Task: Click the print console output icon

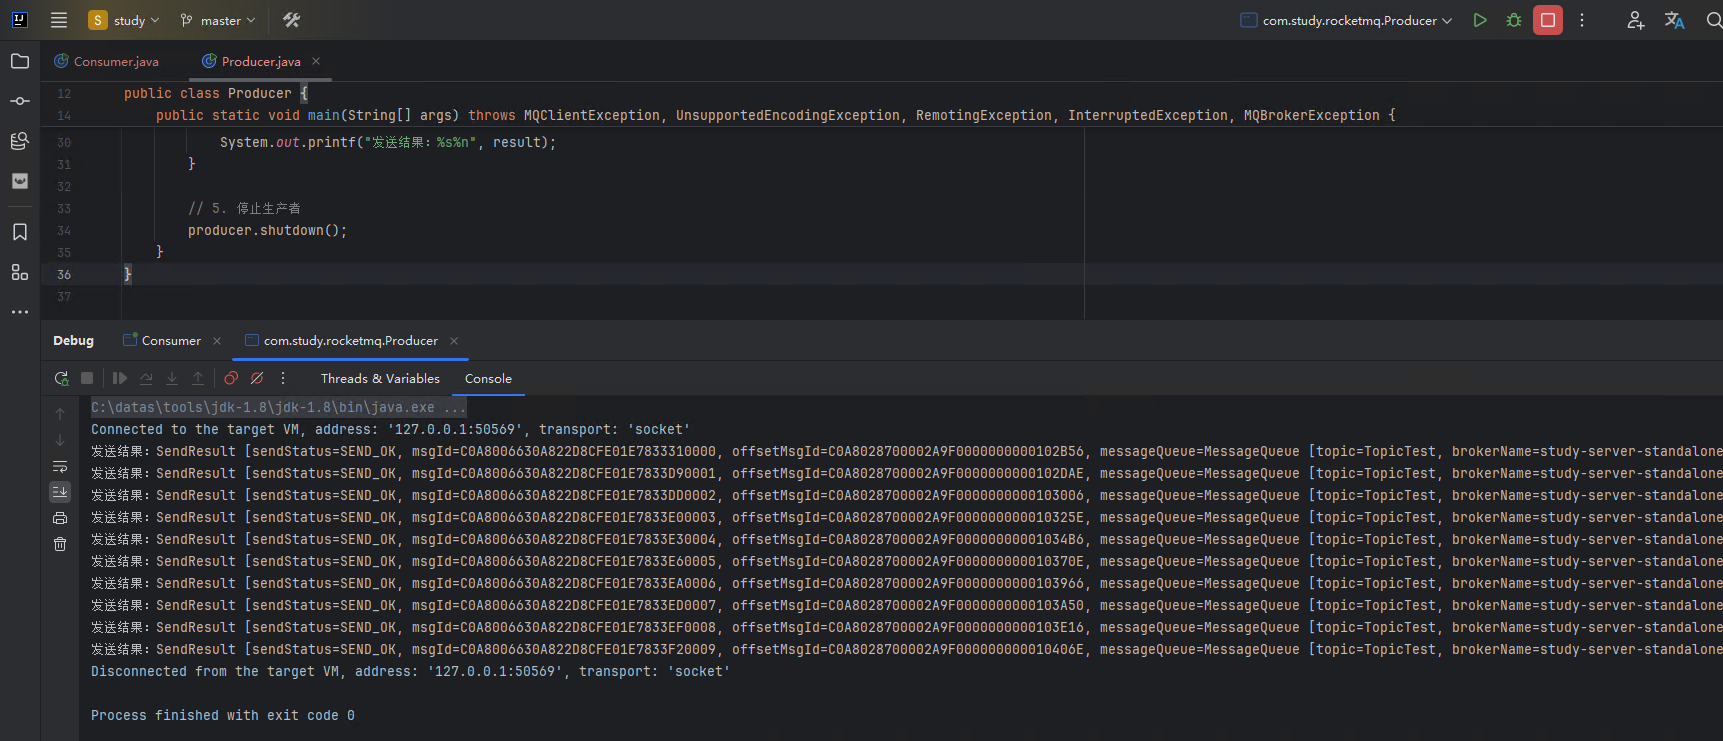Action: 60,518
